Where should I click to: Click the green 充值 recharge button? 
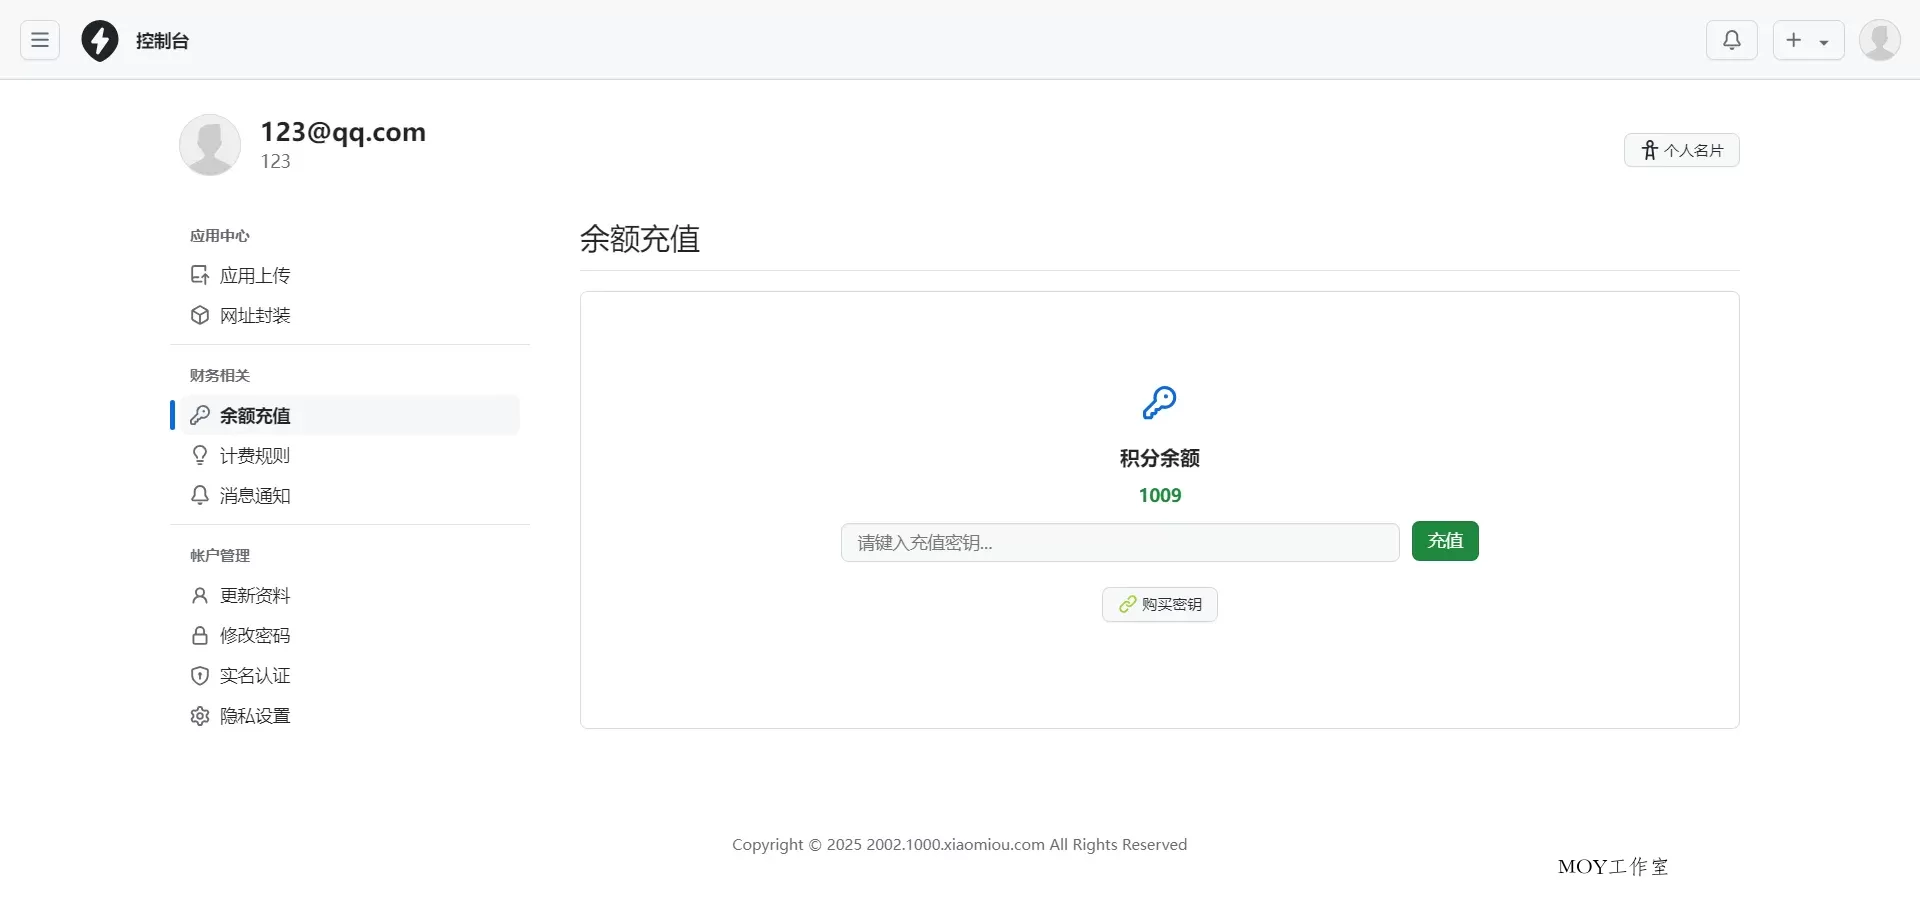1444,541
